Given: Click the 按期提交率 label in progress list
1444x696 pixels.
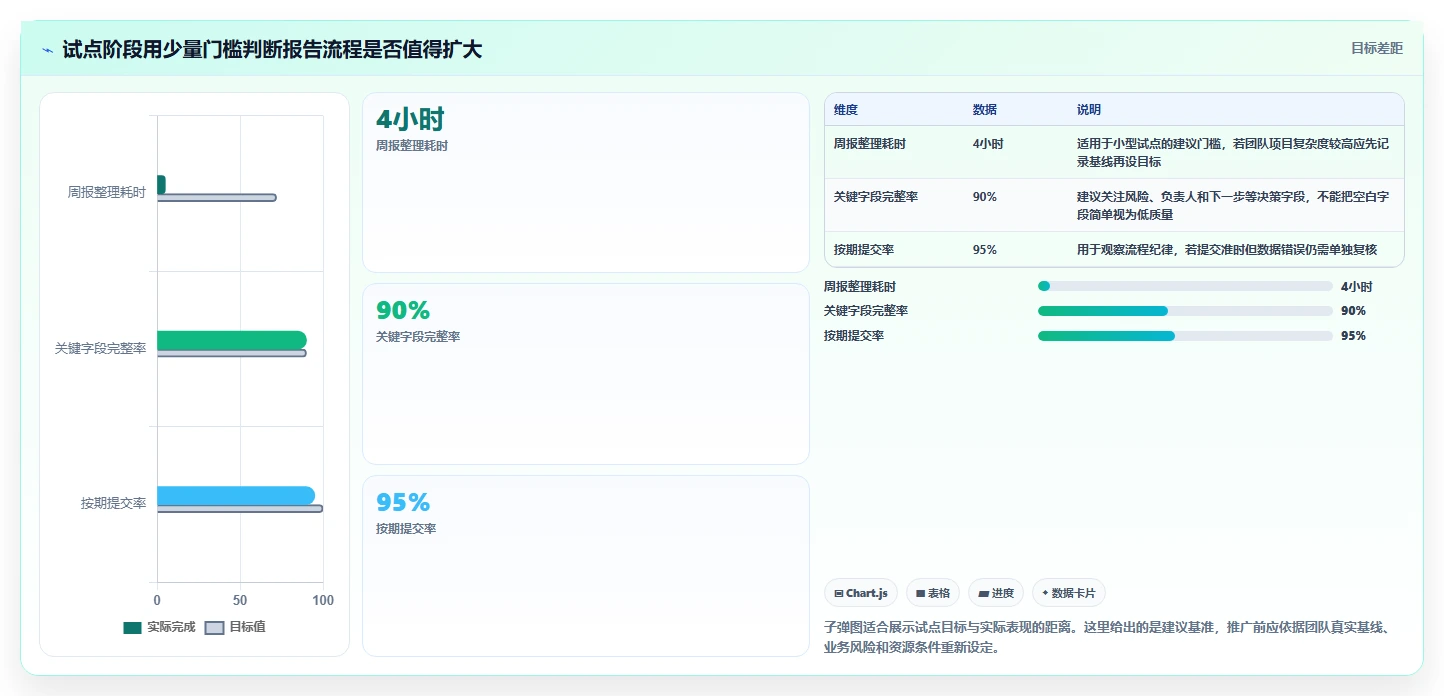Looking at the screenshot, I should click(854, 336).
